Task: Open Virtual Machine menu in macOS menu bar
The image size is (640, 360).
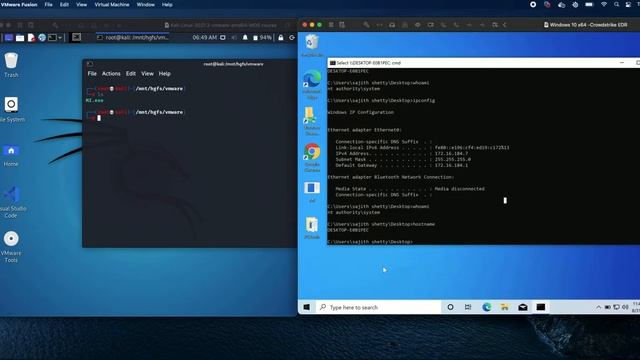Action: 112,4
